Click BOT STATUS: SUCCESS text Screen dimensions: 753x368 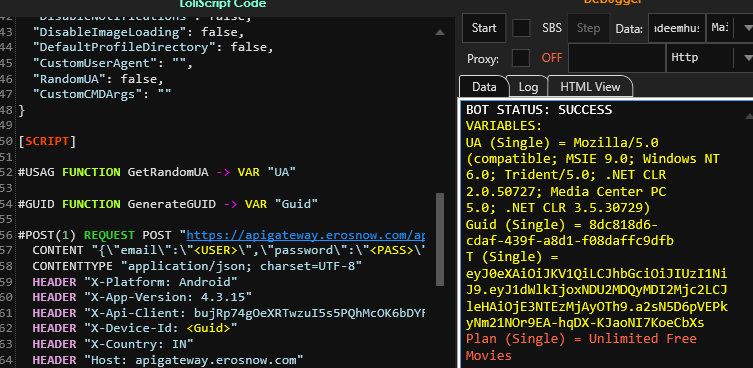539,110
